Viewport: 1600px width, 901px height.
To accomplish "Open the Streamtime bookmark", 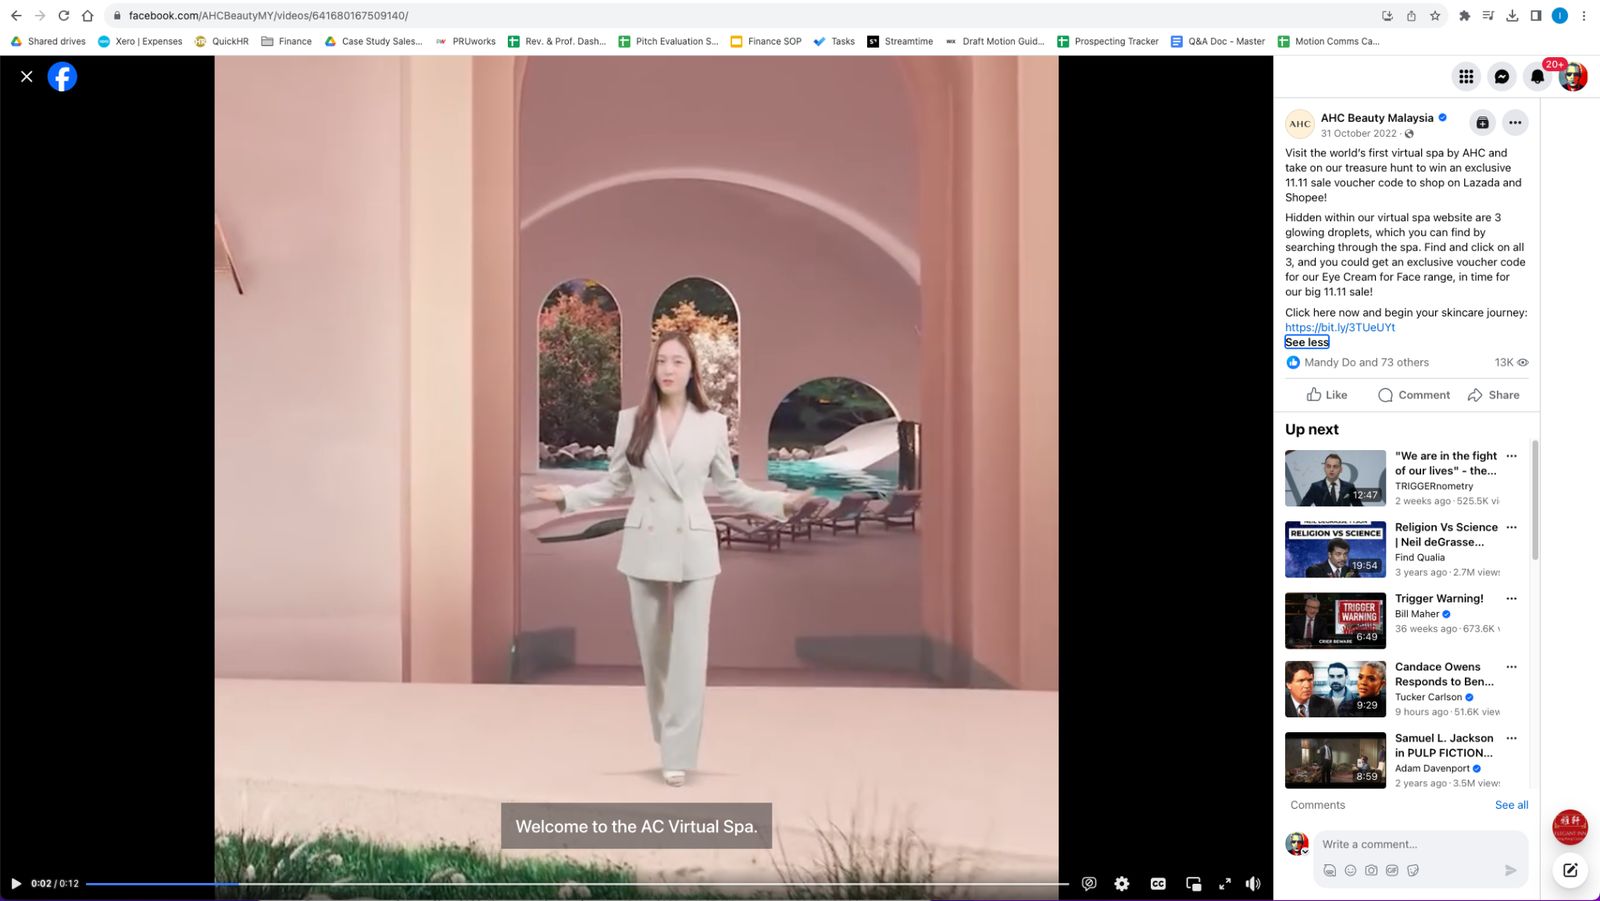I will point(900,41).
